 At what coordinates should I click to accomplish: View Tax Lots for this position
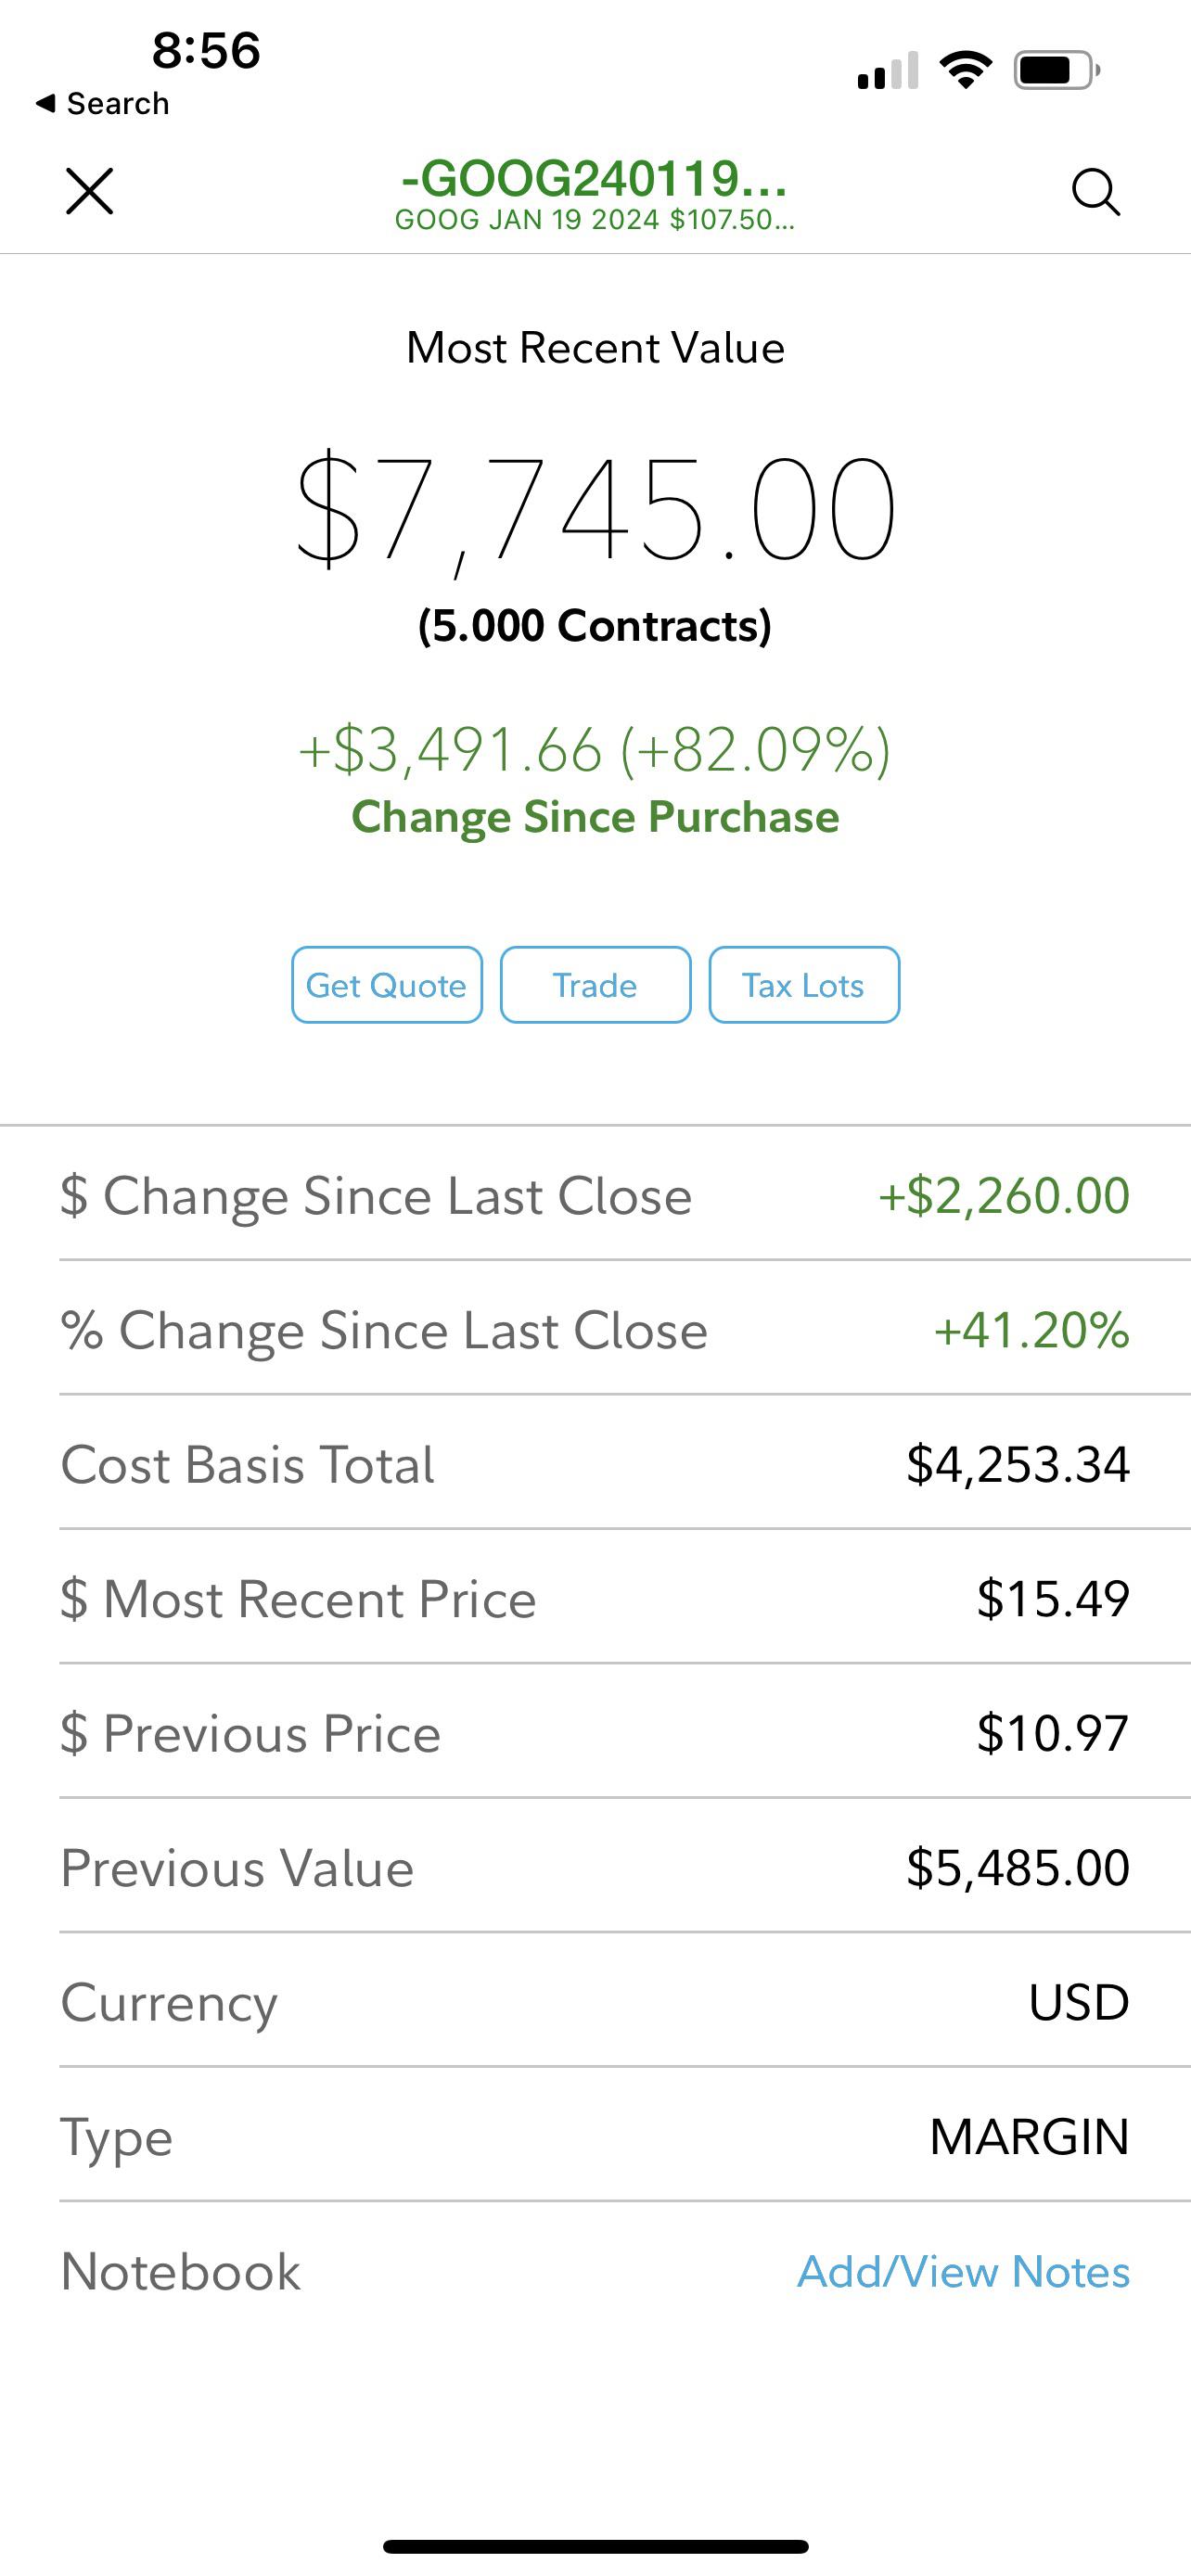[803, 985]
